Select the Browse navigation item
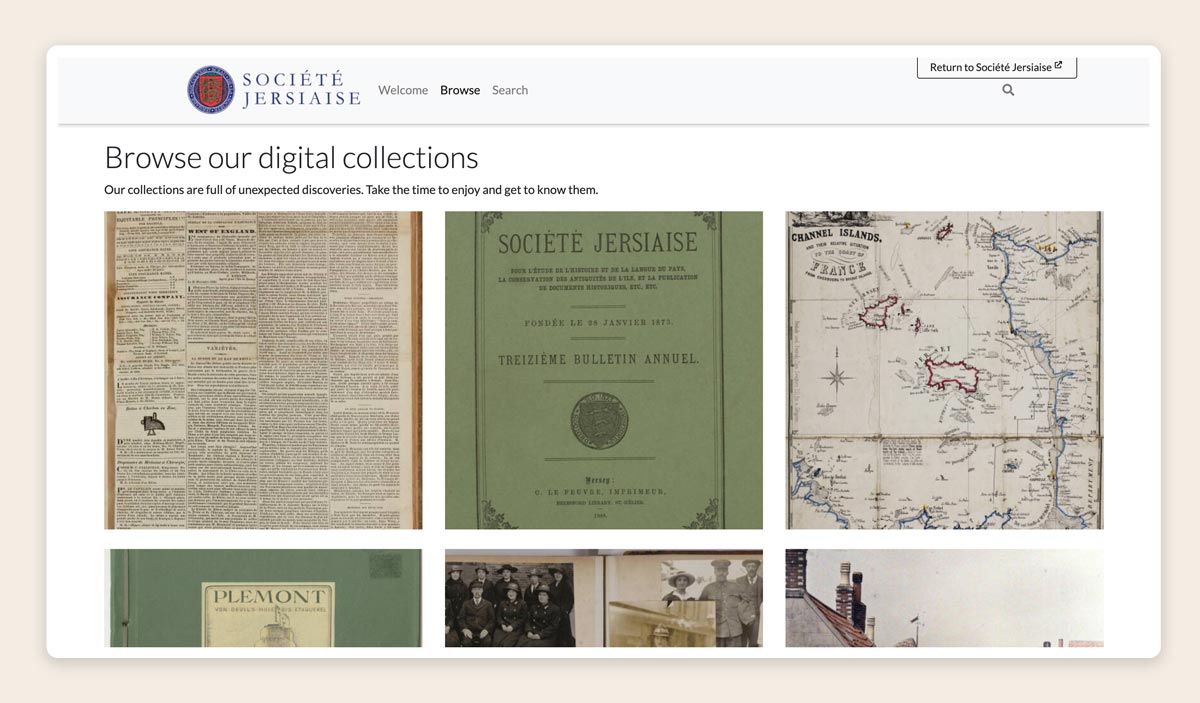This screenshot has height=703, width=1200. (x=460, y=90)
